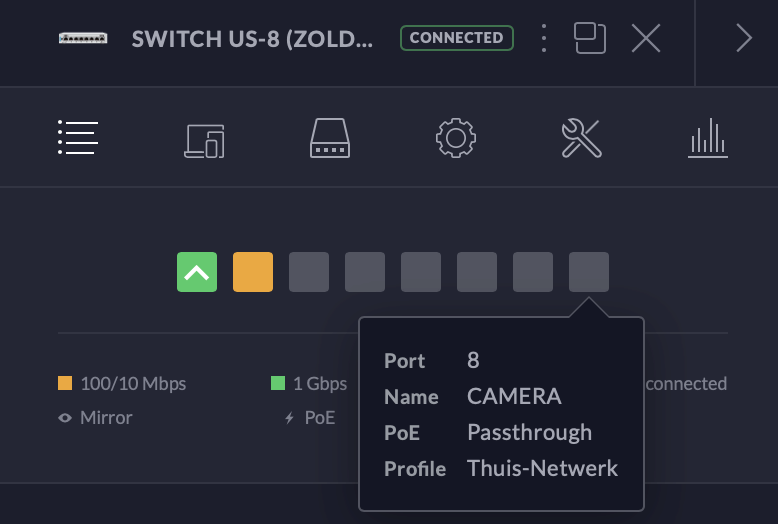Select gray port 3
The image size is (778, 524).
(309, 272)
